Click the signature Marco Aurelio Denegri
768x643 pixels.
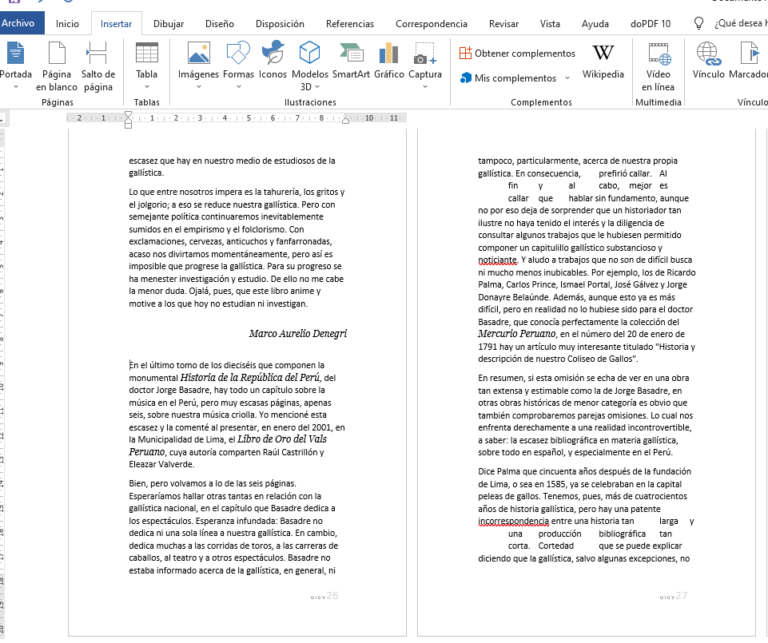[298, 333]
